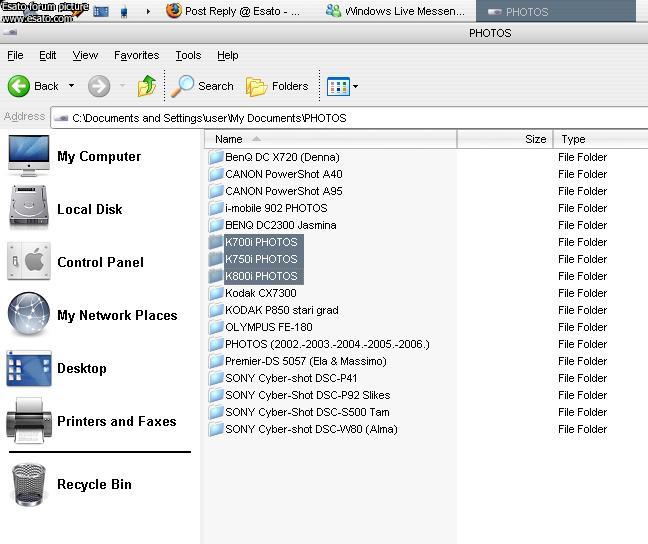Go up one folder level icon
The height and width of the screenshot is (544, 648).
147,86
